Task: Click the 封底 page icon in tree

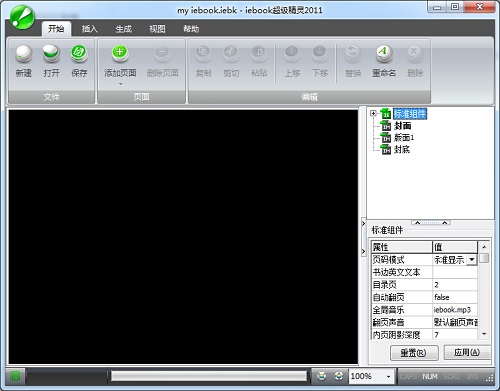Action: click(x=386, y=149)
